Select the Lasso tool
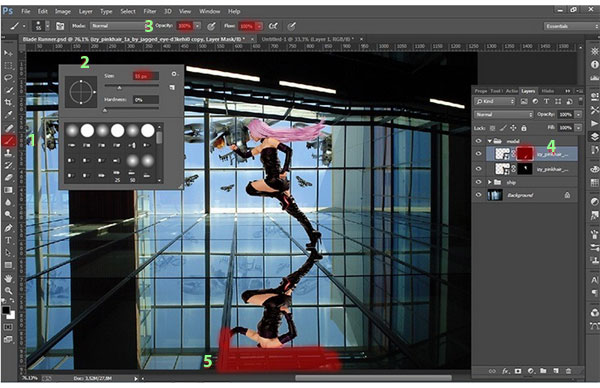The height and width of the screenshot is (388, 600). point(8,78)
